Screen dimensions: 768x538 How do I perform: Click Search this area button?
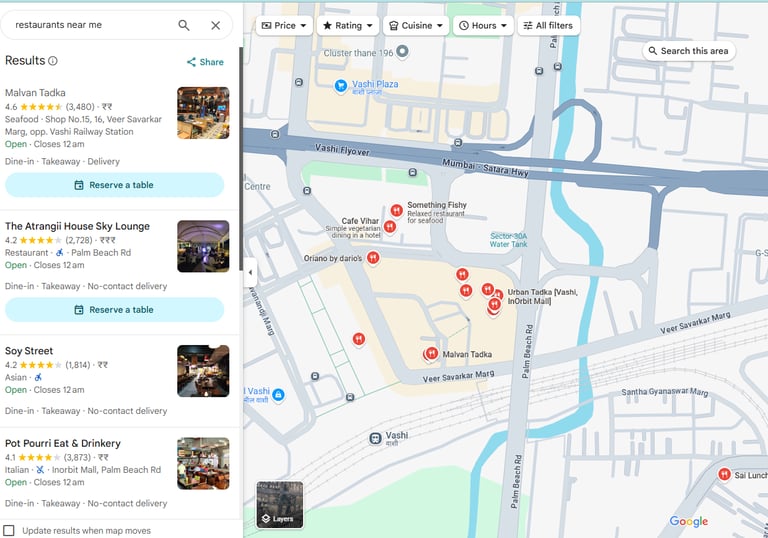point(689,51)
